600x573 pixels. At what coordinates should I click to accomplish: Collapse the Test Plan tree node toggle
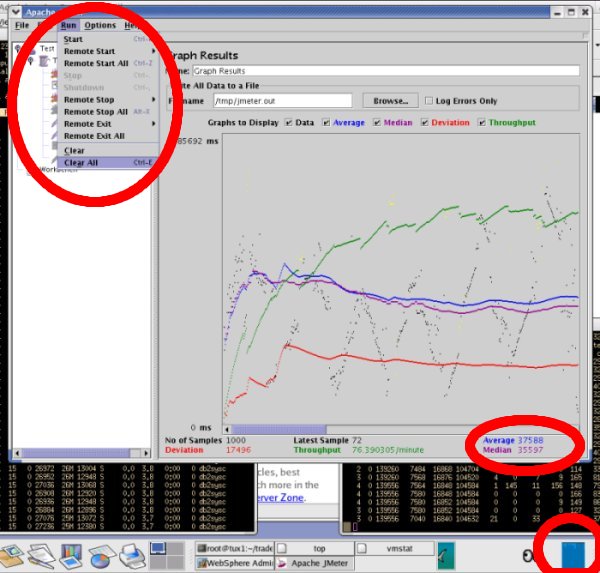tap(18, 49)
